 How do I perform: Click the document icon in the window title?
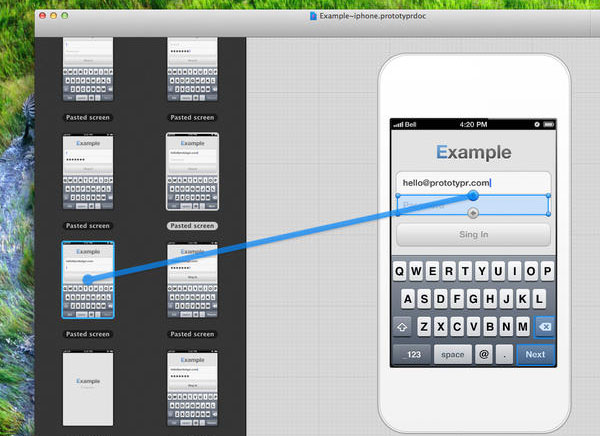click(313, 16)
